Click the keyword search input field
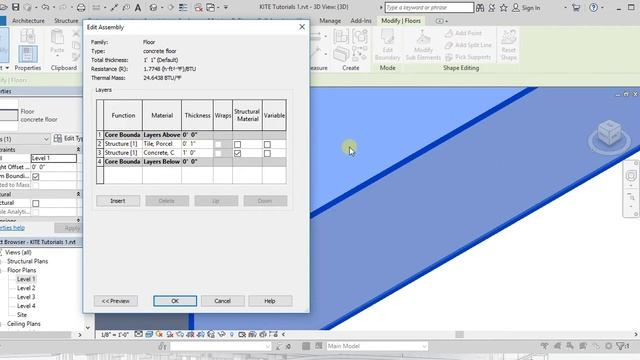 pyautogui.click(x=429, y=7)
